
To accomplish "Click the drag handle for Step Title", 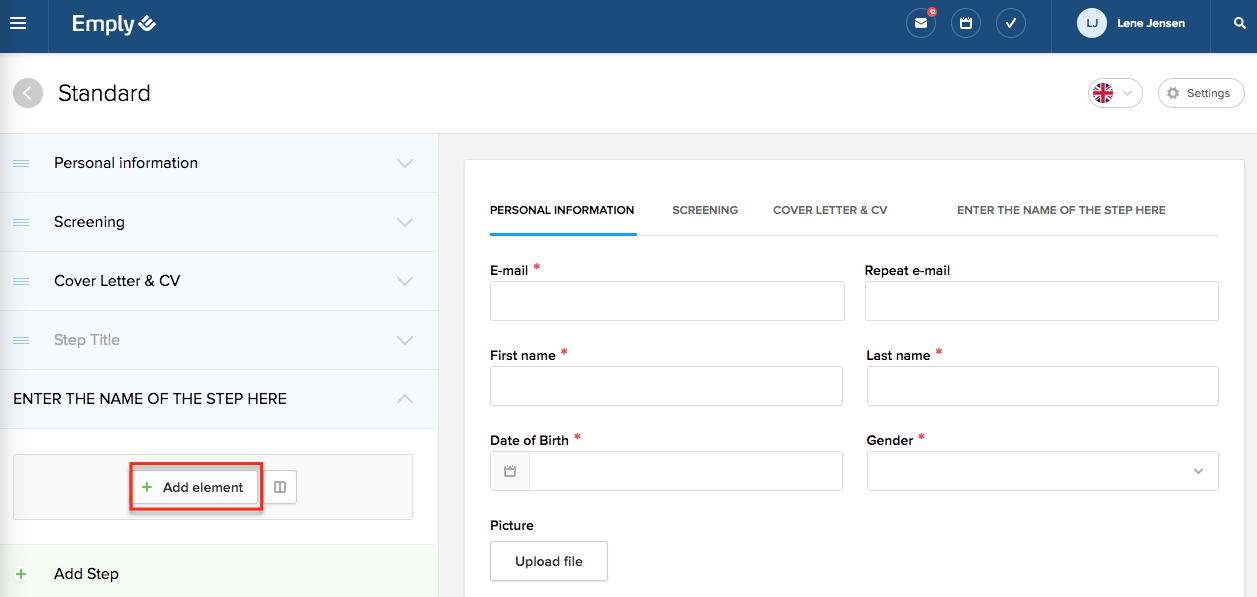I will [x=21, y=340].
